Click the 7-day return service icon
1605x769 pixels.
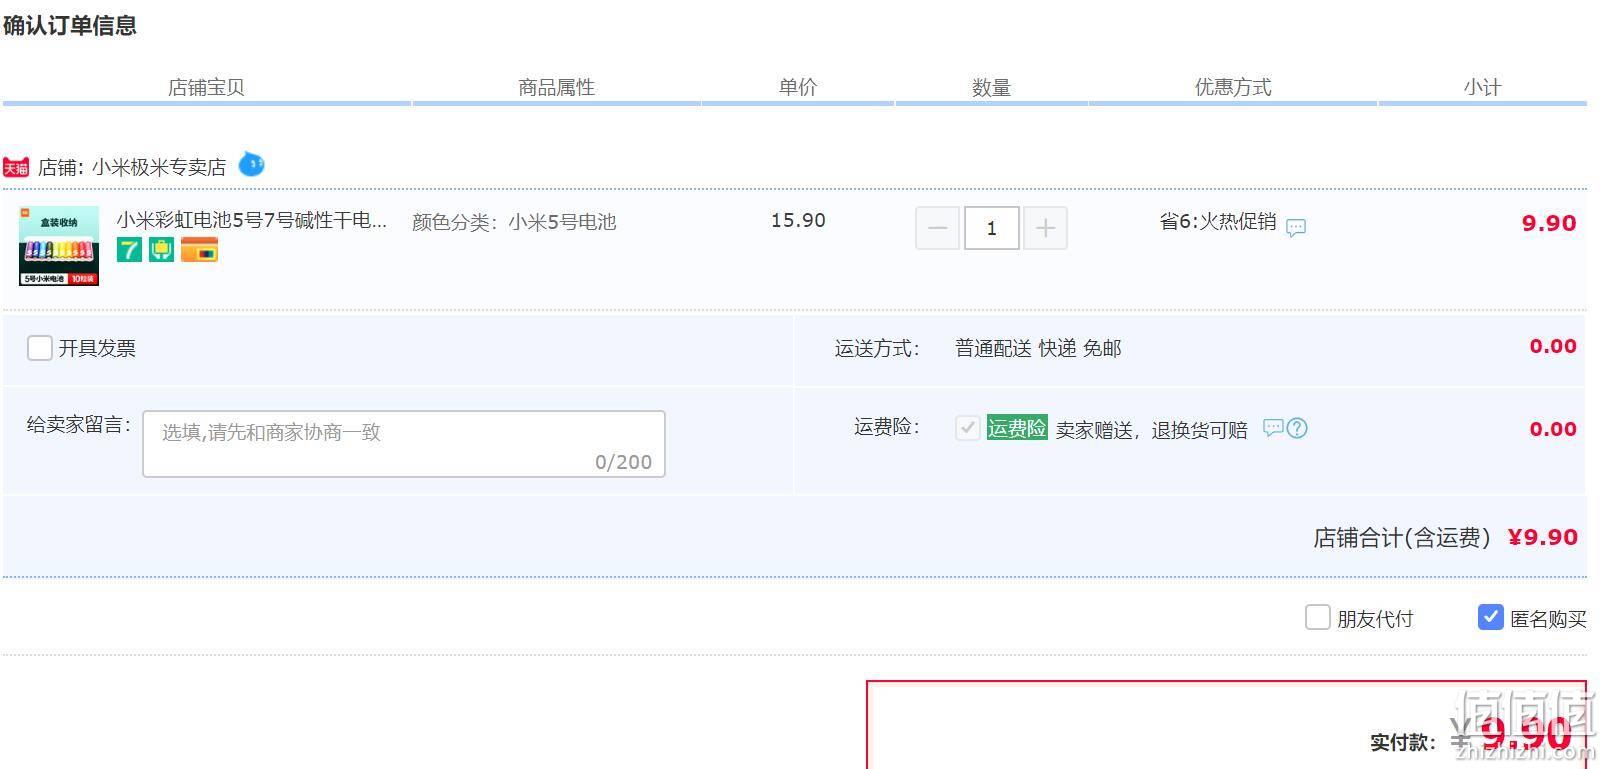click(x=129, y=250)
